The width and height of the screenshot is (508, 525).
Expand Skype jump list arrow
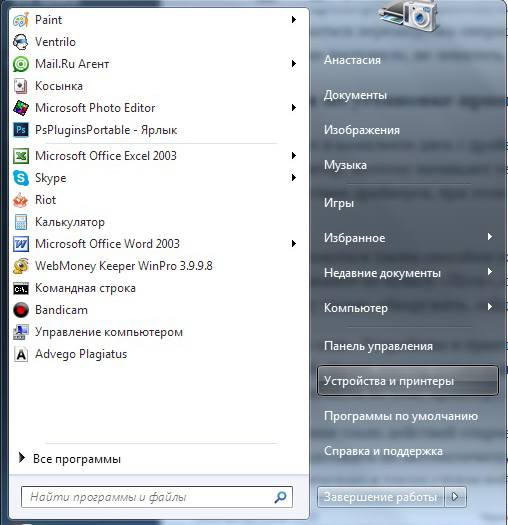(294, 177)
